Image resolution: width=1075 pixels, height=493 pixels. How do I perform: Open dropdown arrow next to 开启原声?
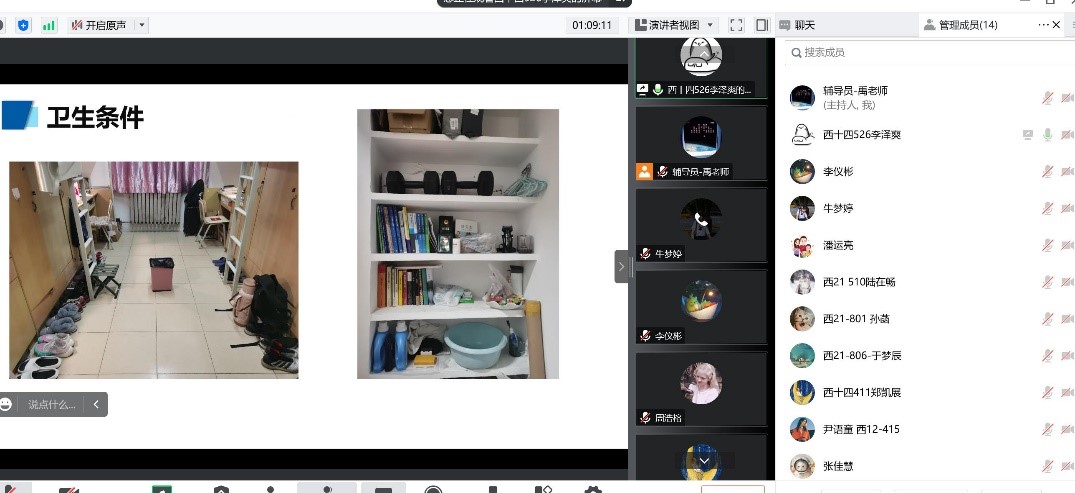141,25
